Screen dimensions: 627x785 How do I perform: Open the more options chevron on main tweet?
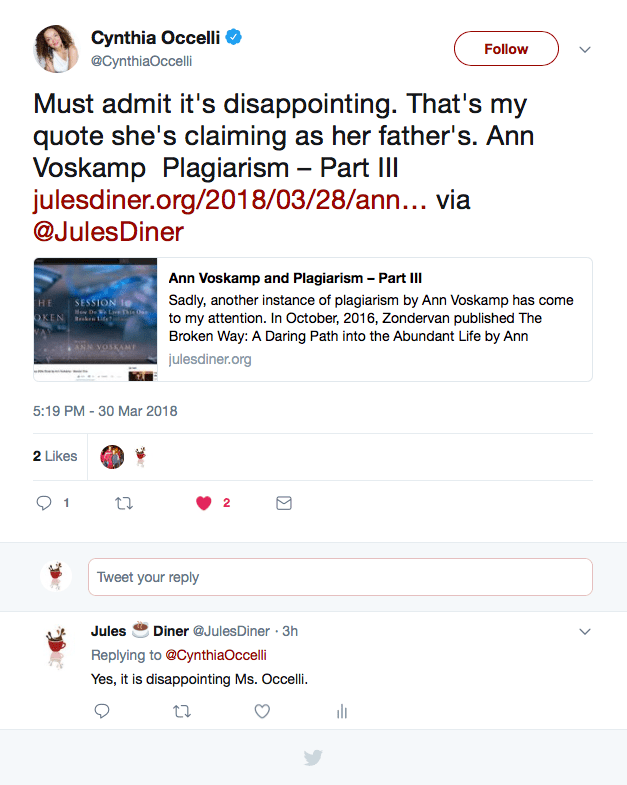pos(586,49)
